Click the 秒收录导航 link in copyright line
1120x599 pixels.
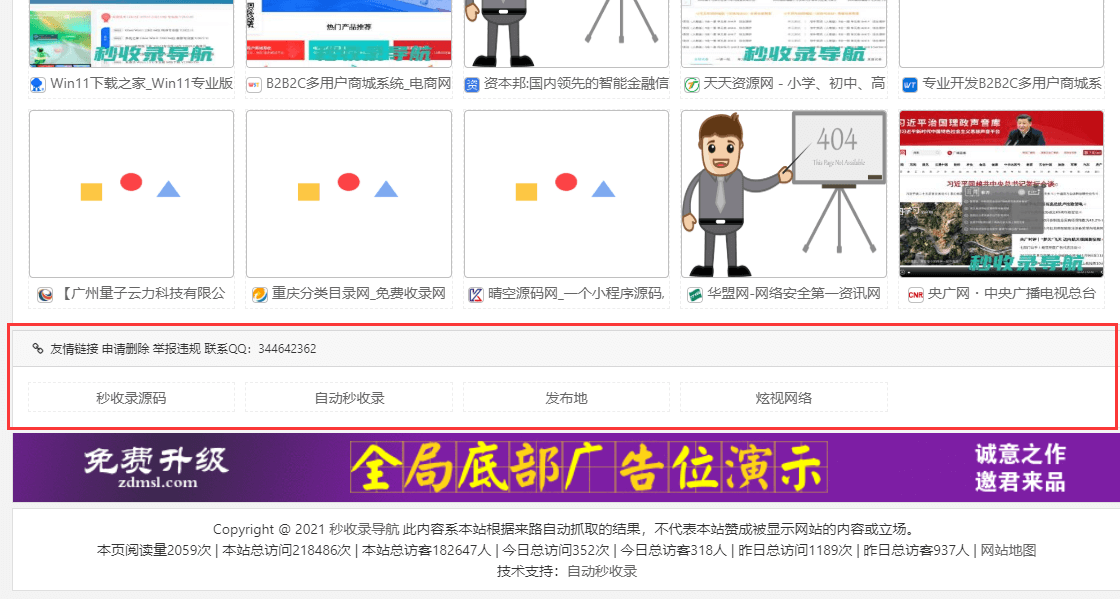[x=364, y=529]
